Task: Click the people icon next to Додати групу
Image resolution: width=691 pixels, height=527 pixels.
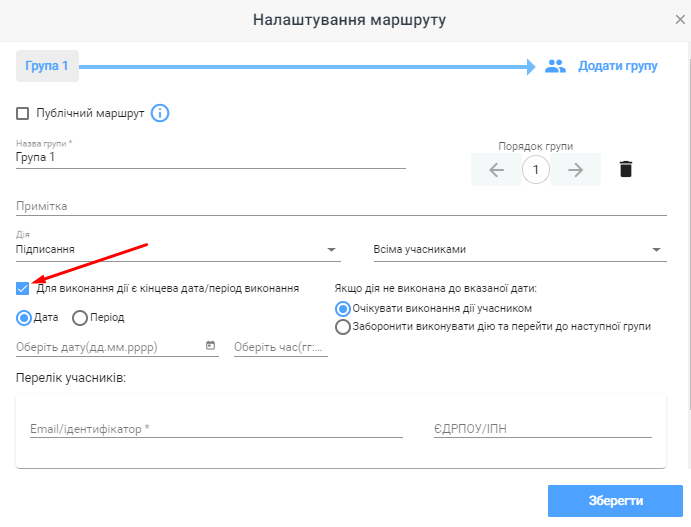Action: (555, 66)
